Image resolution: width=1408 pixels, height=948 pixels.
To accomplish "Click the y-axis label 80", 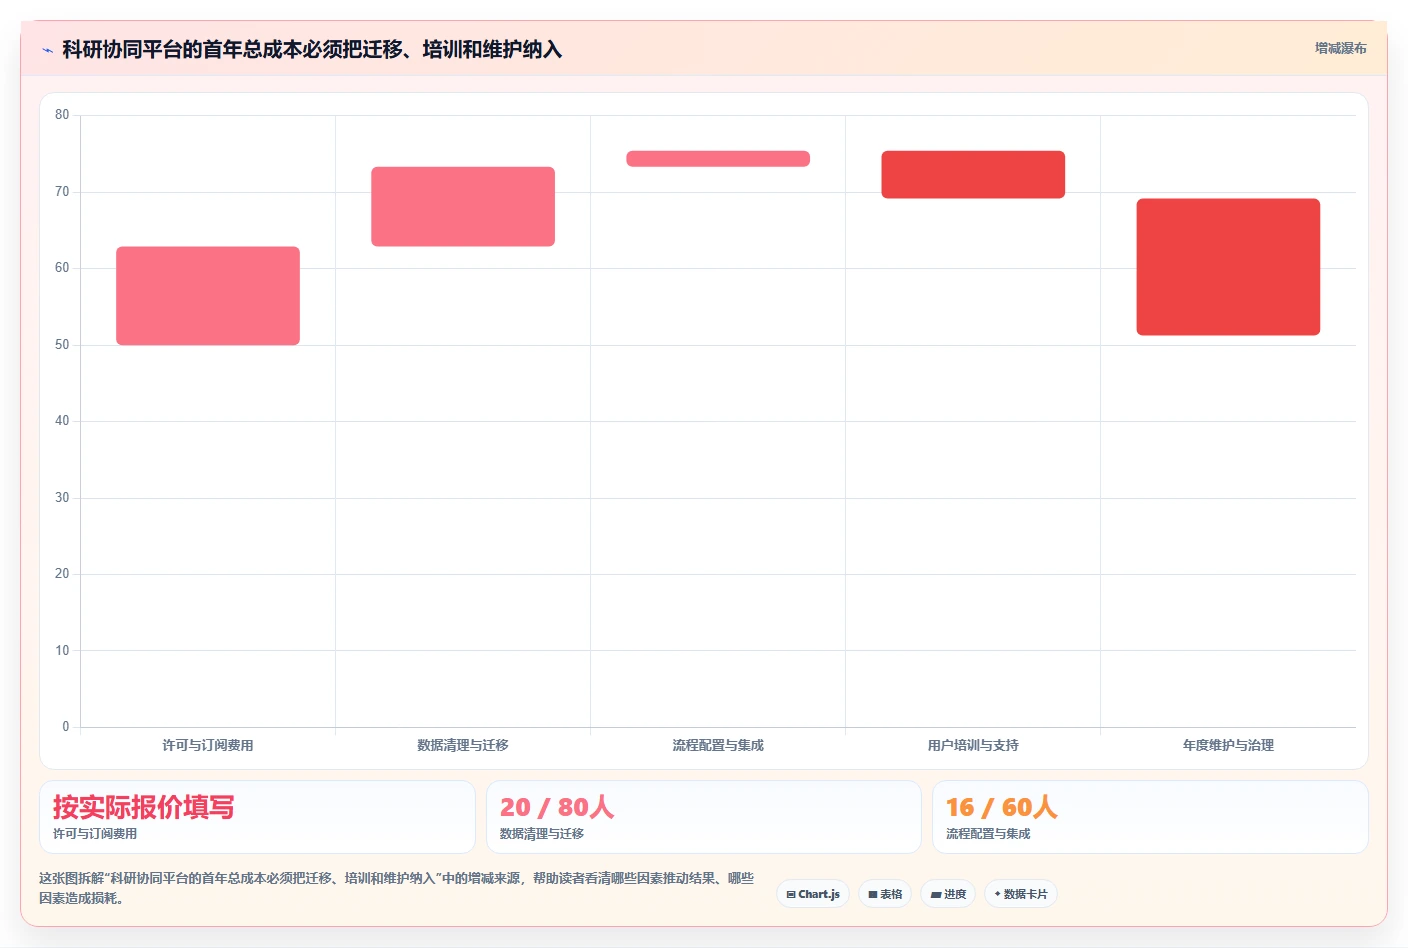I will [62, 115].
